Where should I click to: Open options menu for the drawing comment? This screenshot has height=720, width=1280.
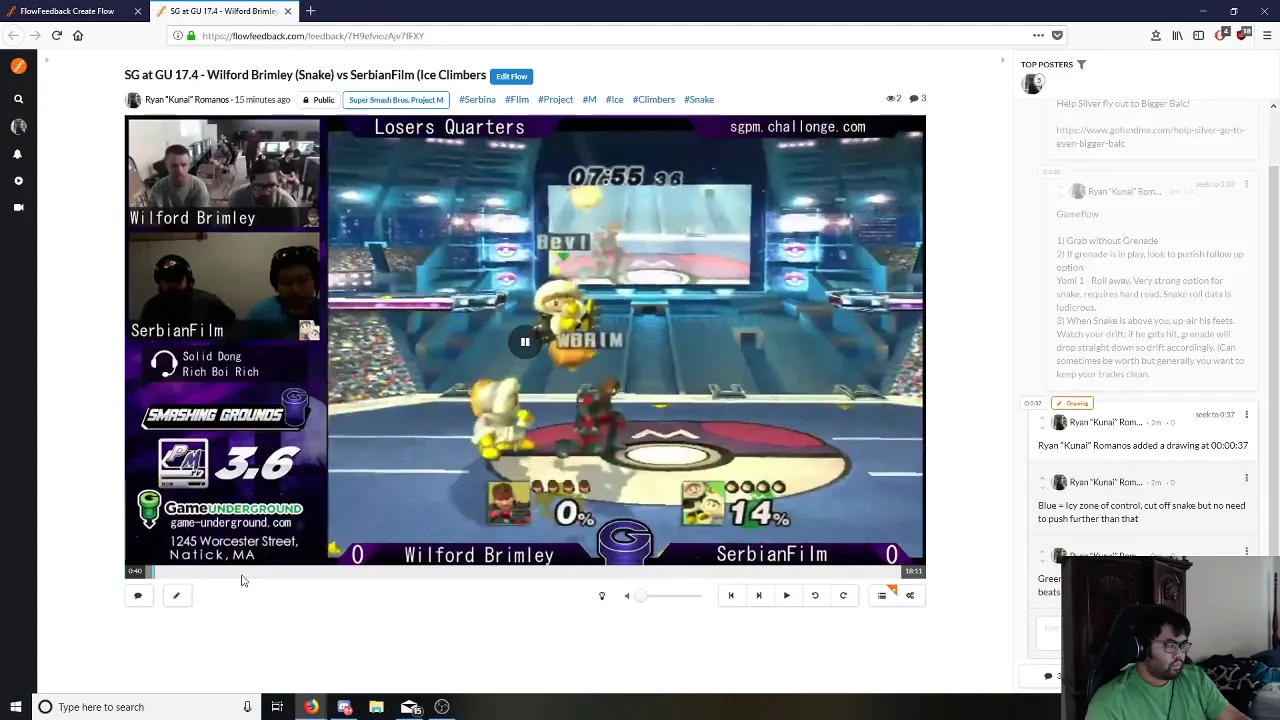point(1246,415)
